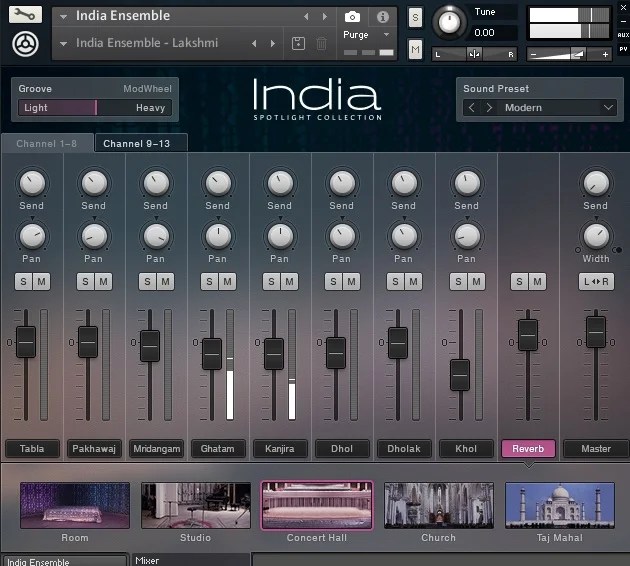The image size is (630, 566).
Task: Select the Kanjira channel label button
Action: click(280, 449)
